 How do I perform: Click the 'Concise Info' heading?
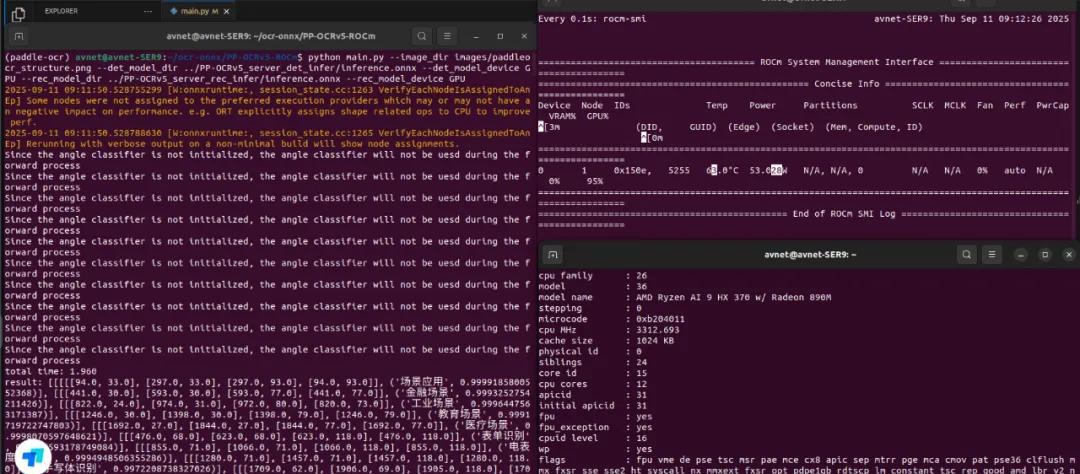[x=847, y=84]
